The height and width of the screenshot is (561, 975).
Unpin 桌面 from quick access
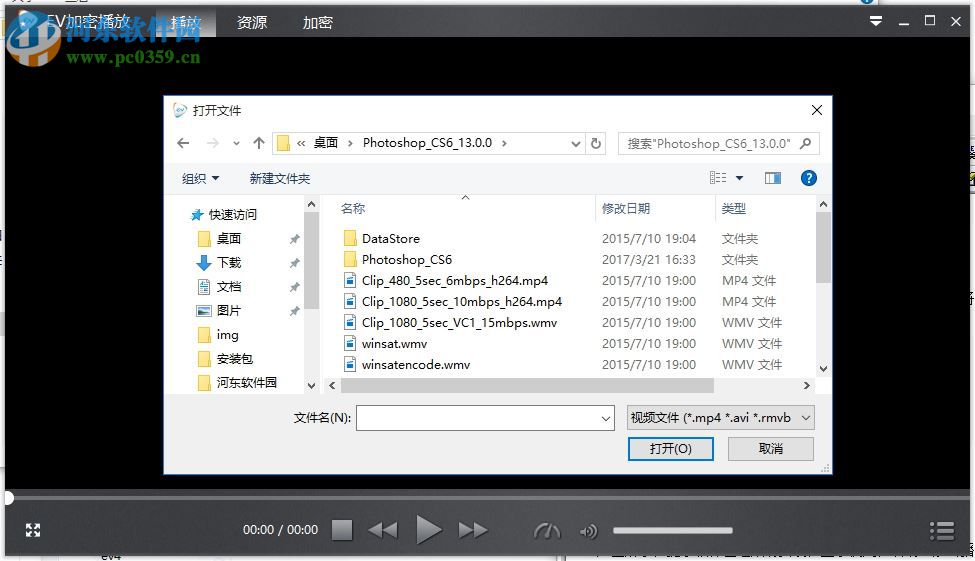pyautogui.click(x=294, y=239)
